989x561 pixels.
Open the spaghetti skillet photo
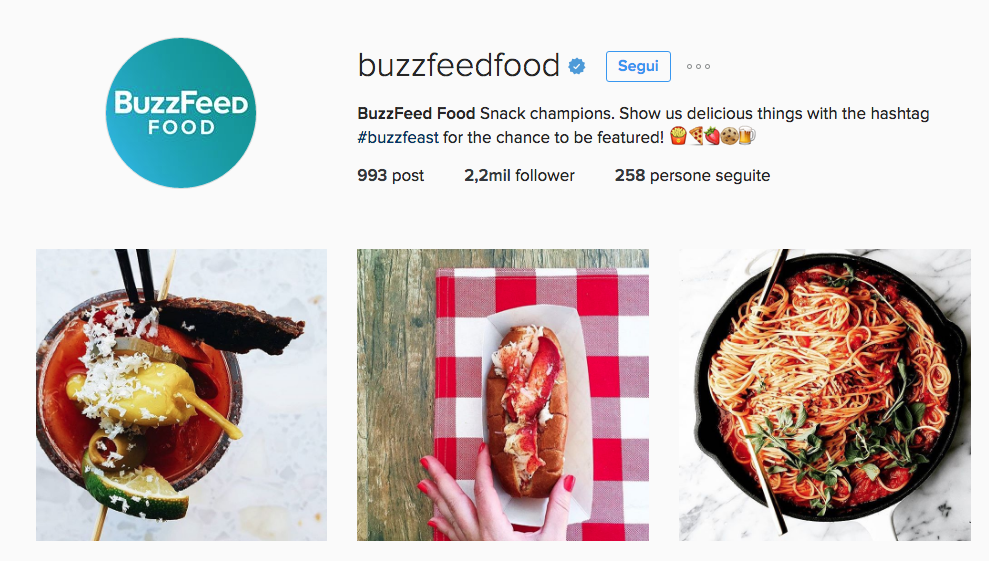pos(825,395)
